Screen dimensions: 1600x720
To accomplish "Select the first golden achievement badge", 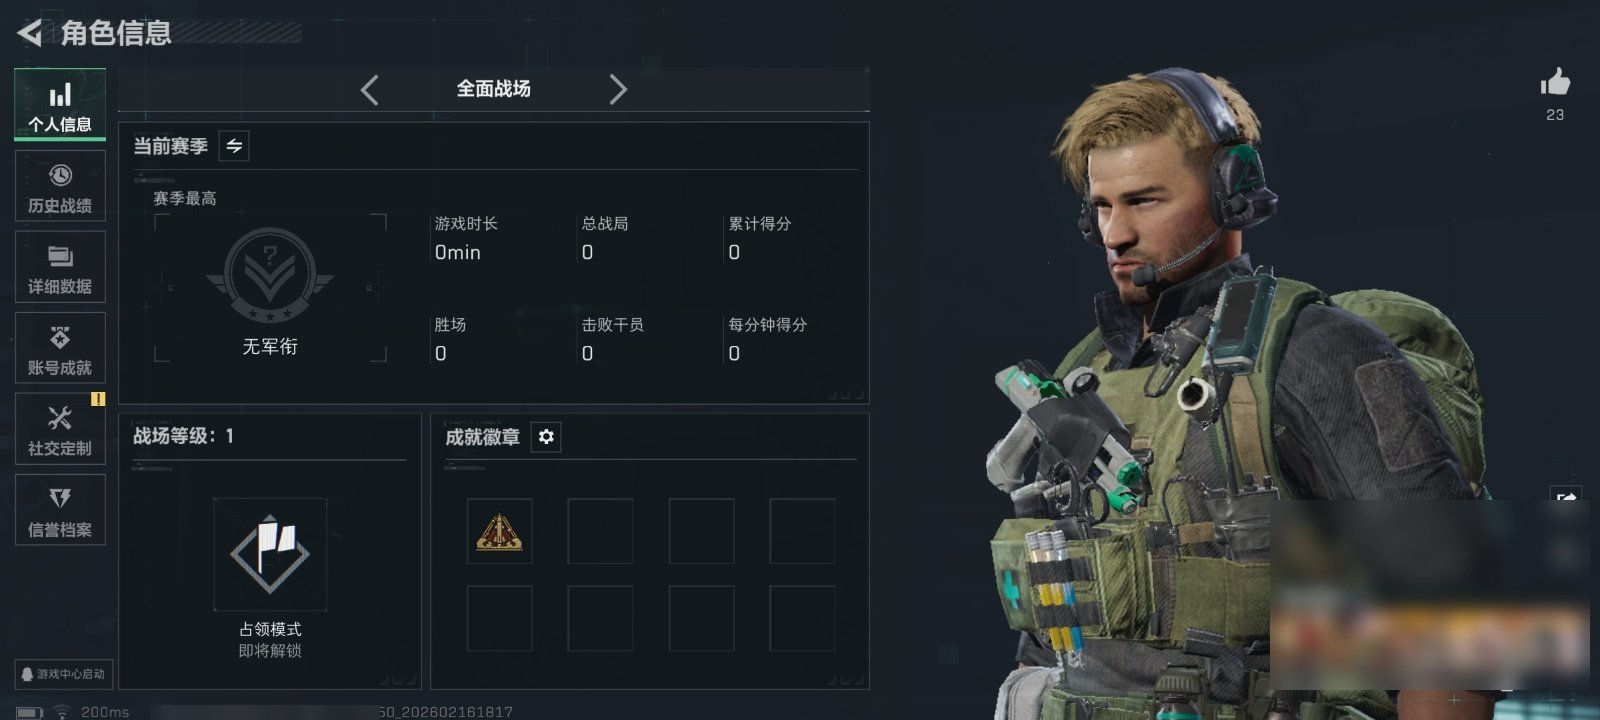I will 499,531.
